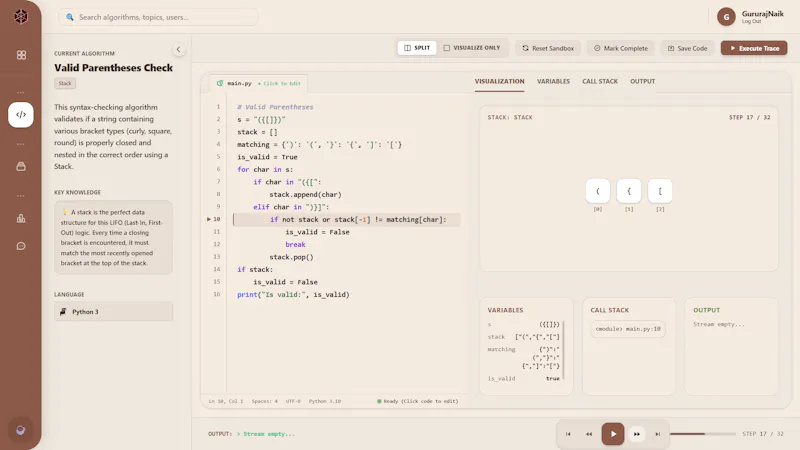Click code line 'stack.append(char)'

coord(305,194)
